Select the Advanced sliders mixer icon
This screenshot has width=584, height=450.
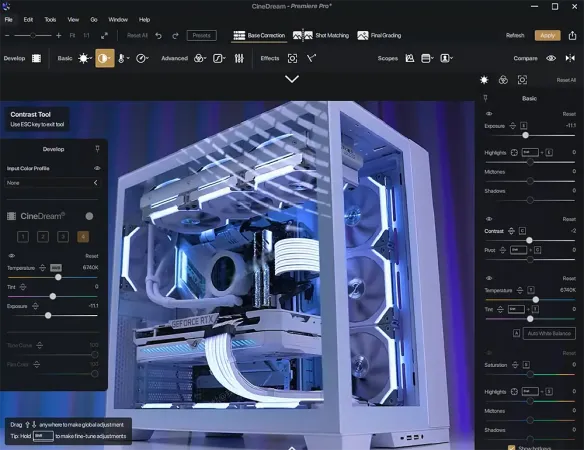(239, 58)
